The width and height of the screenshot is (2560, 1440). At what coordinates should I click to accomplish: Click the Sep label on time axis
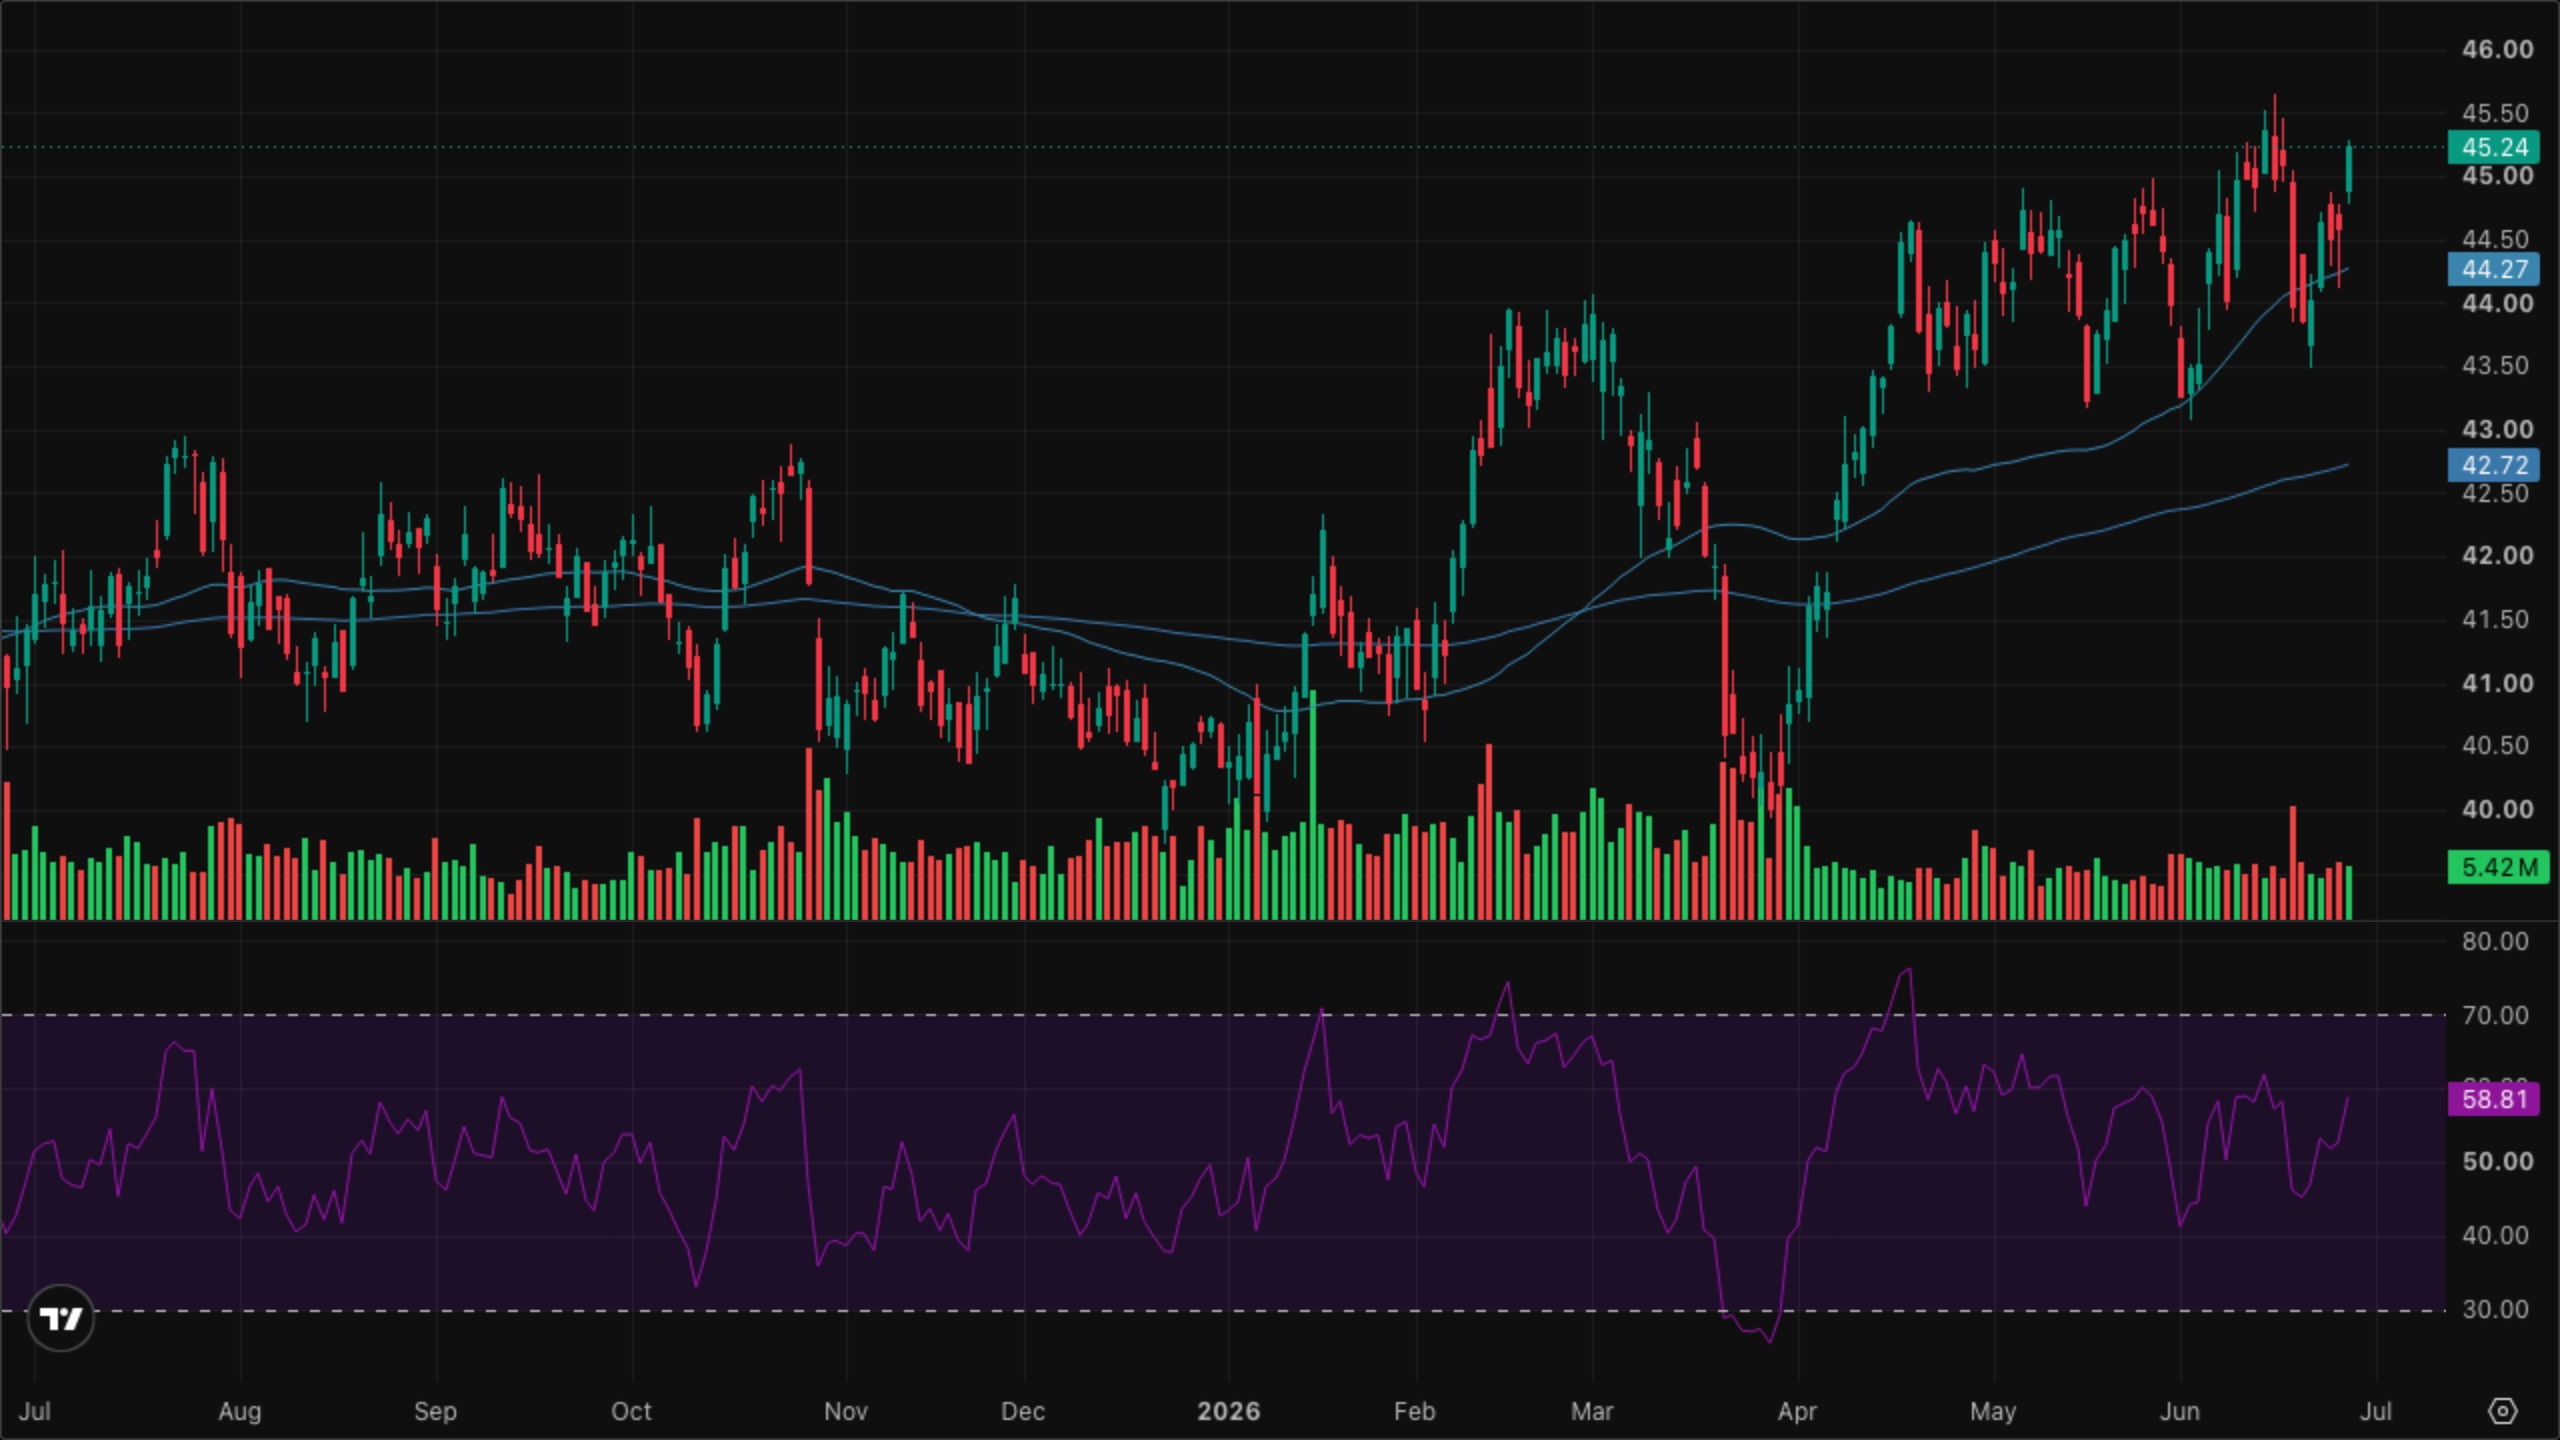pos(435,1411)
